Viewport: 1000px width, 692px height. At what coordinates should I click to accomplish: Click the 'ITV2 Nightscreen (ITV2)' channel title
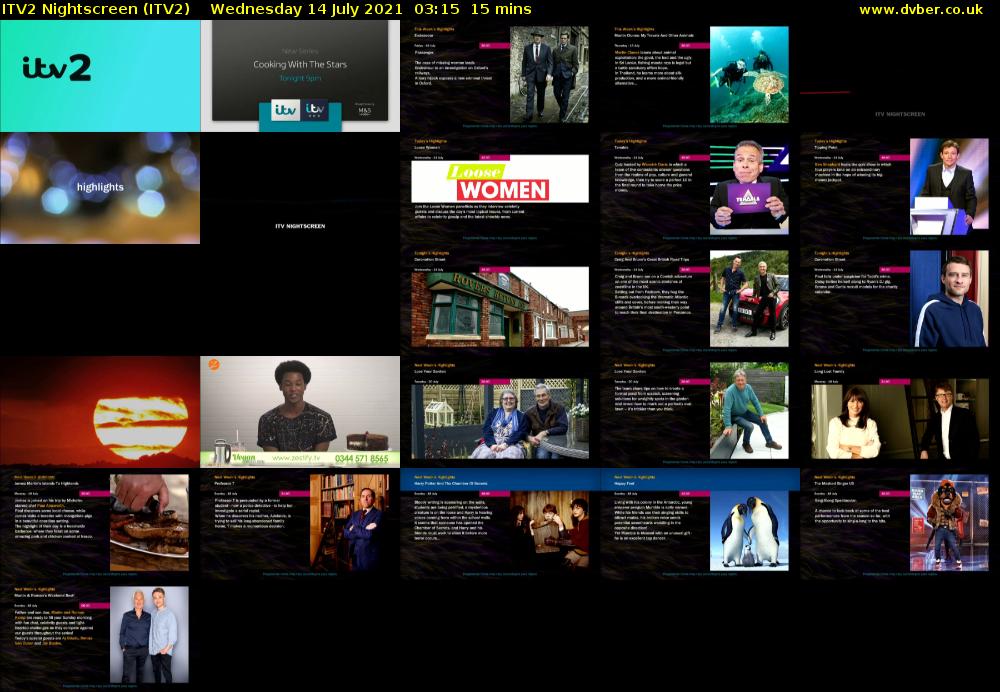pos(96,10)
